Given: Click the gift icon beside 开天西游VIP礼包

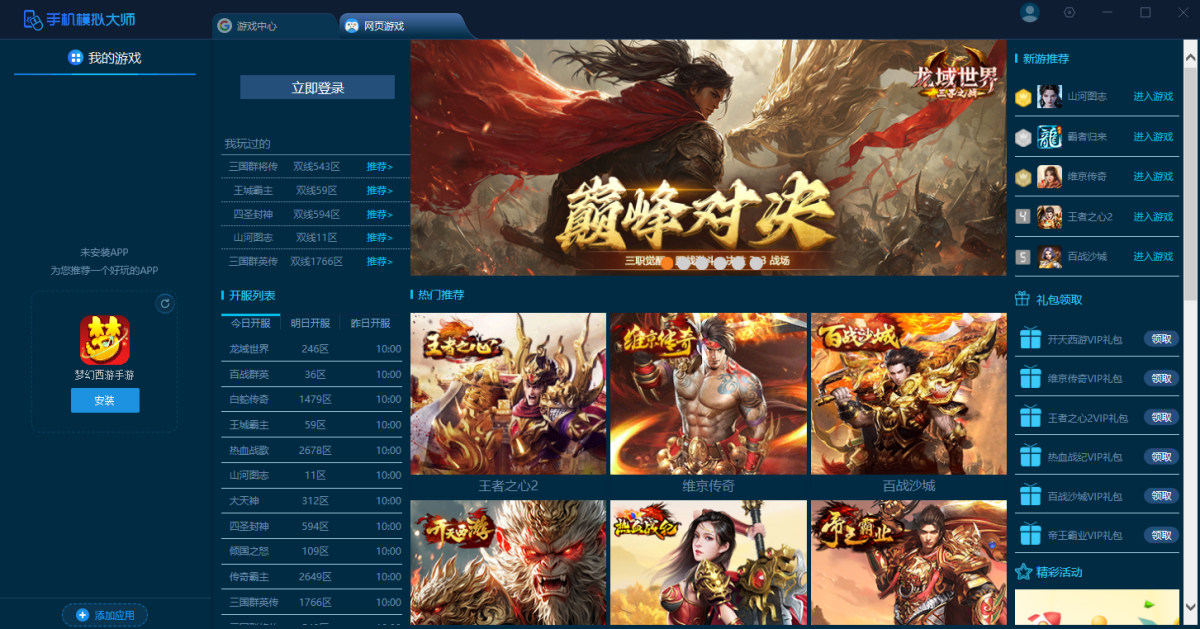Looking at the screenshot, I should [x=1030, y=339].
